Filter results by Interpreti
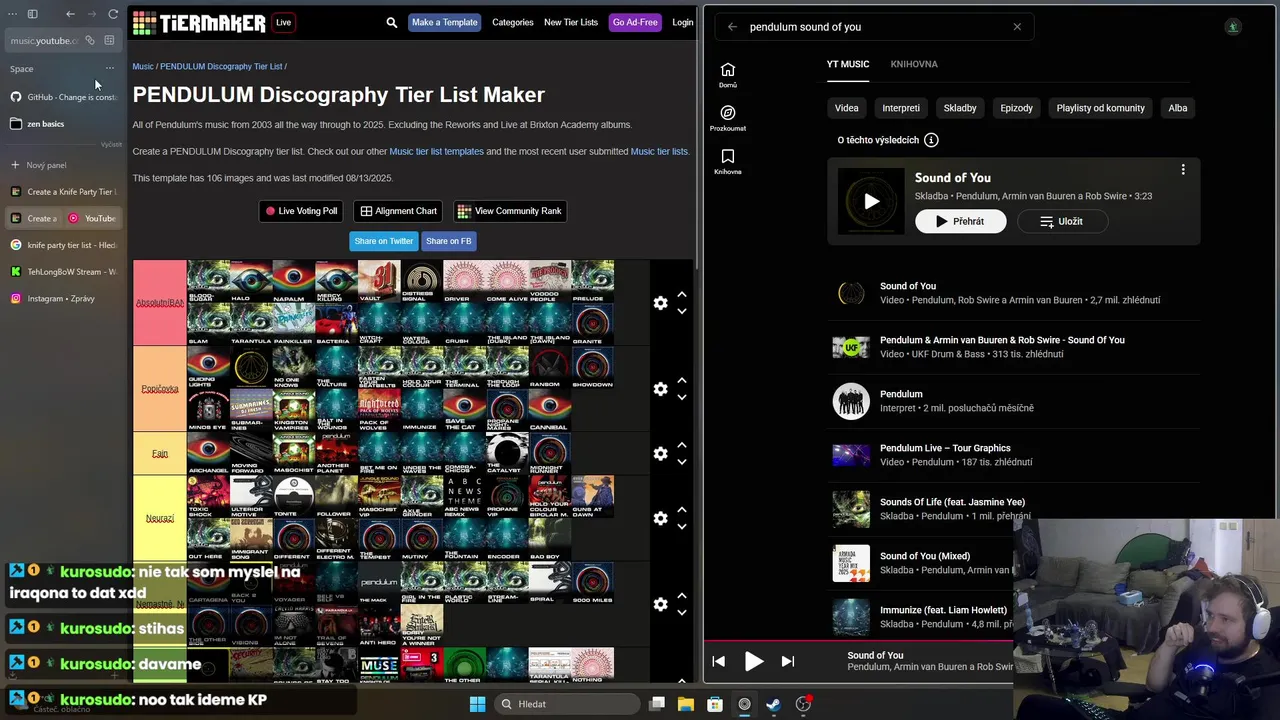Viewport: 1280px width, 720px height. [x=901, y=108]
